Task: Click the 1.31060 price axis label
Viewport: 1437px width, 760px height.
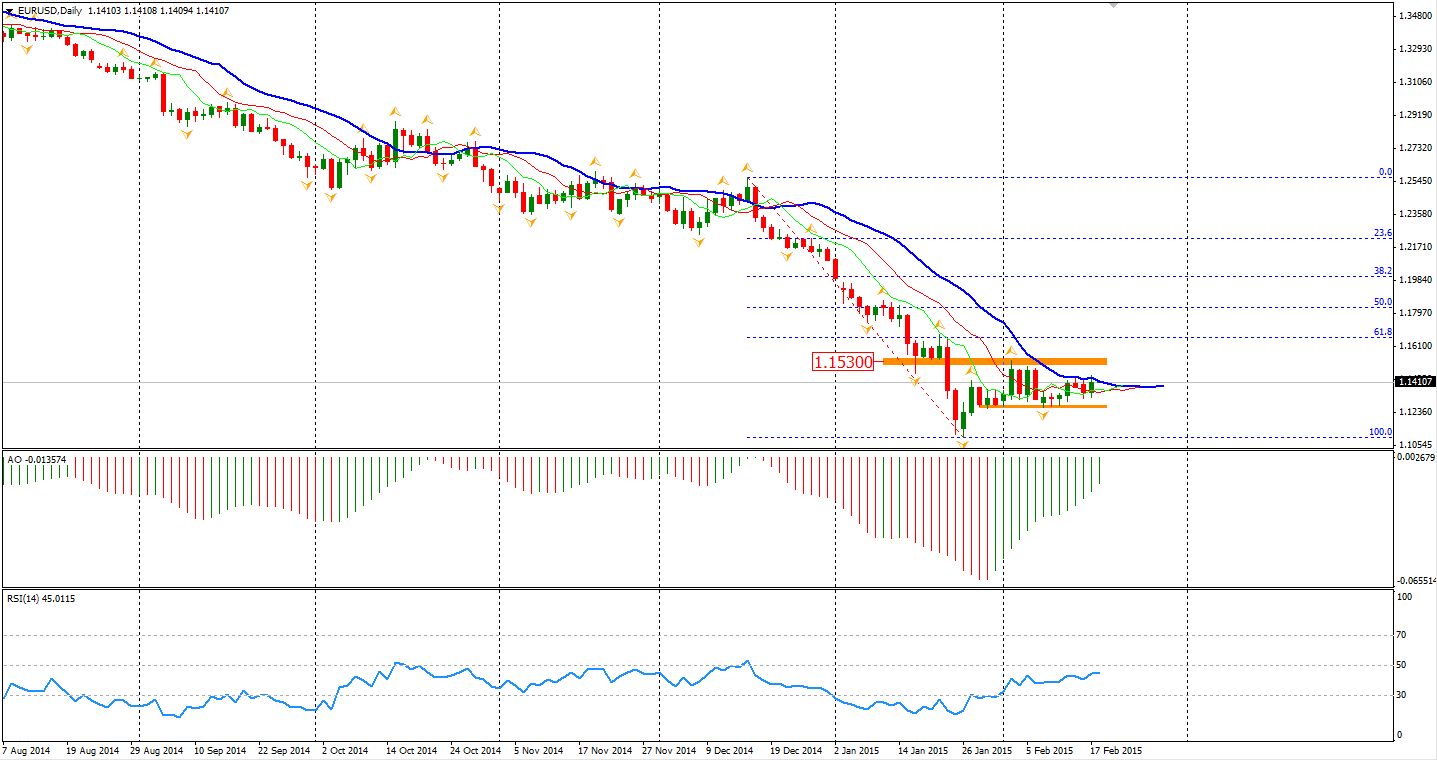Action: [x=1415, y=82]
